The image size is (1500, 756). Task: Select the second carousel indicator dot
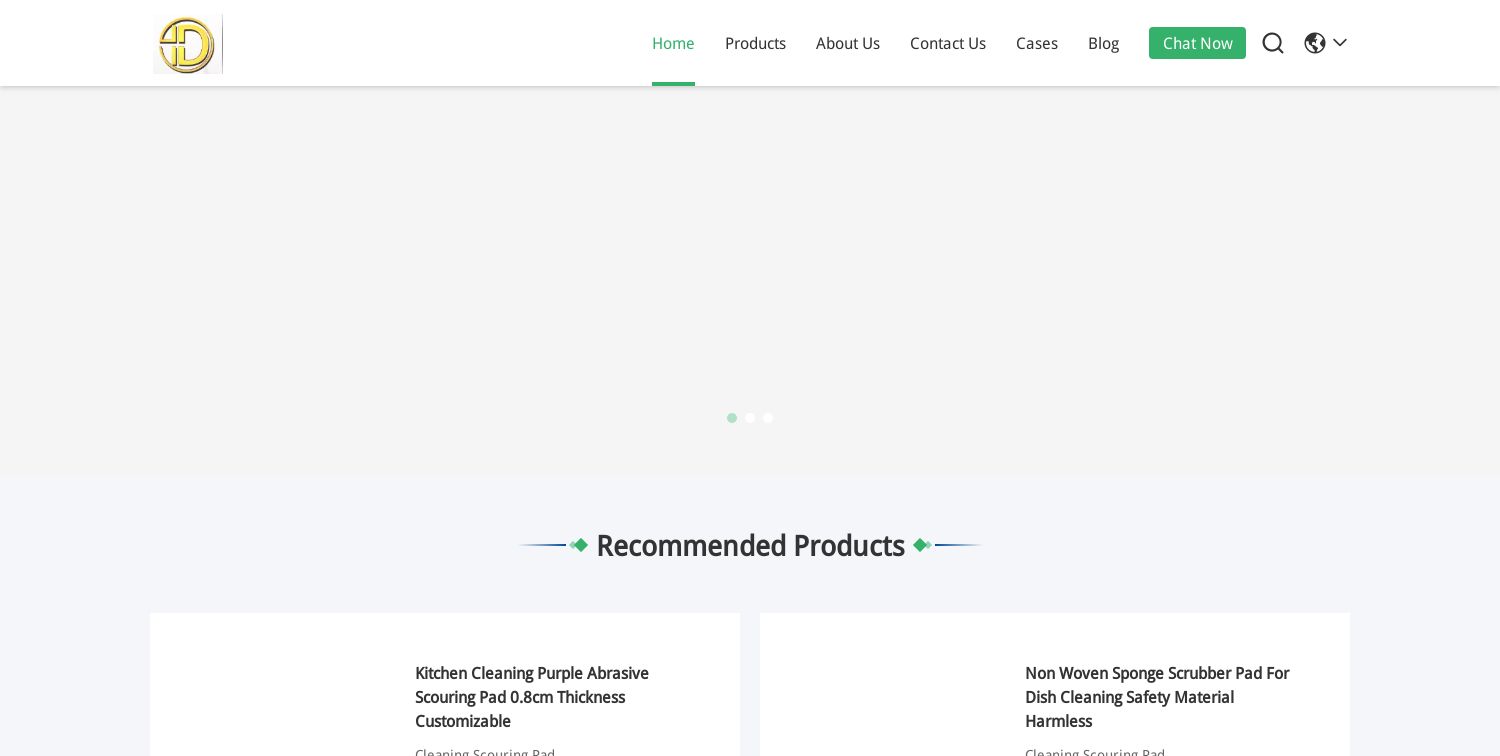[x=750, y=418]
